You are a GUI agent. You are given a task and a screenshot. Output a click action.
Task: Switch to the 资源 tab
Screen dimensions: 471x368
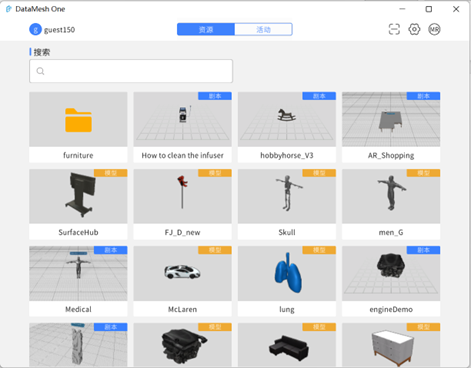click(x=206, y=29)
